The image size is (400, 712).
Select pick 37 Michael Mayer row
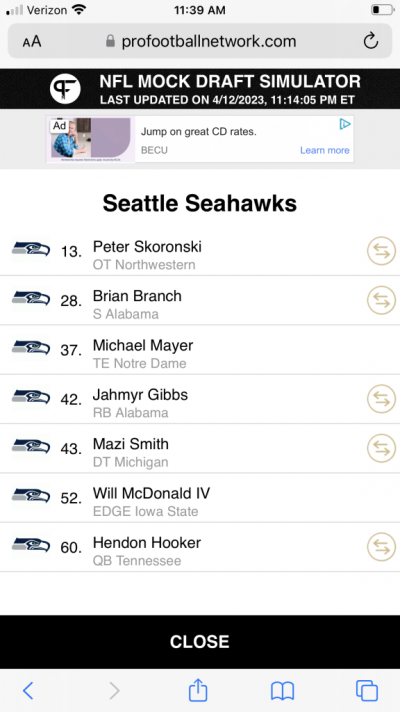click(x=200, y=350)
